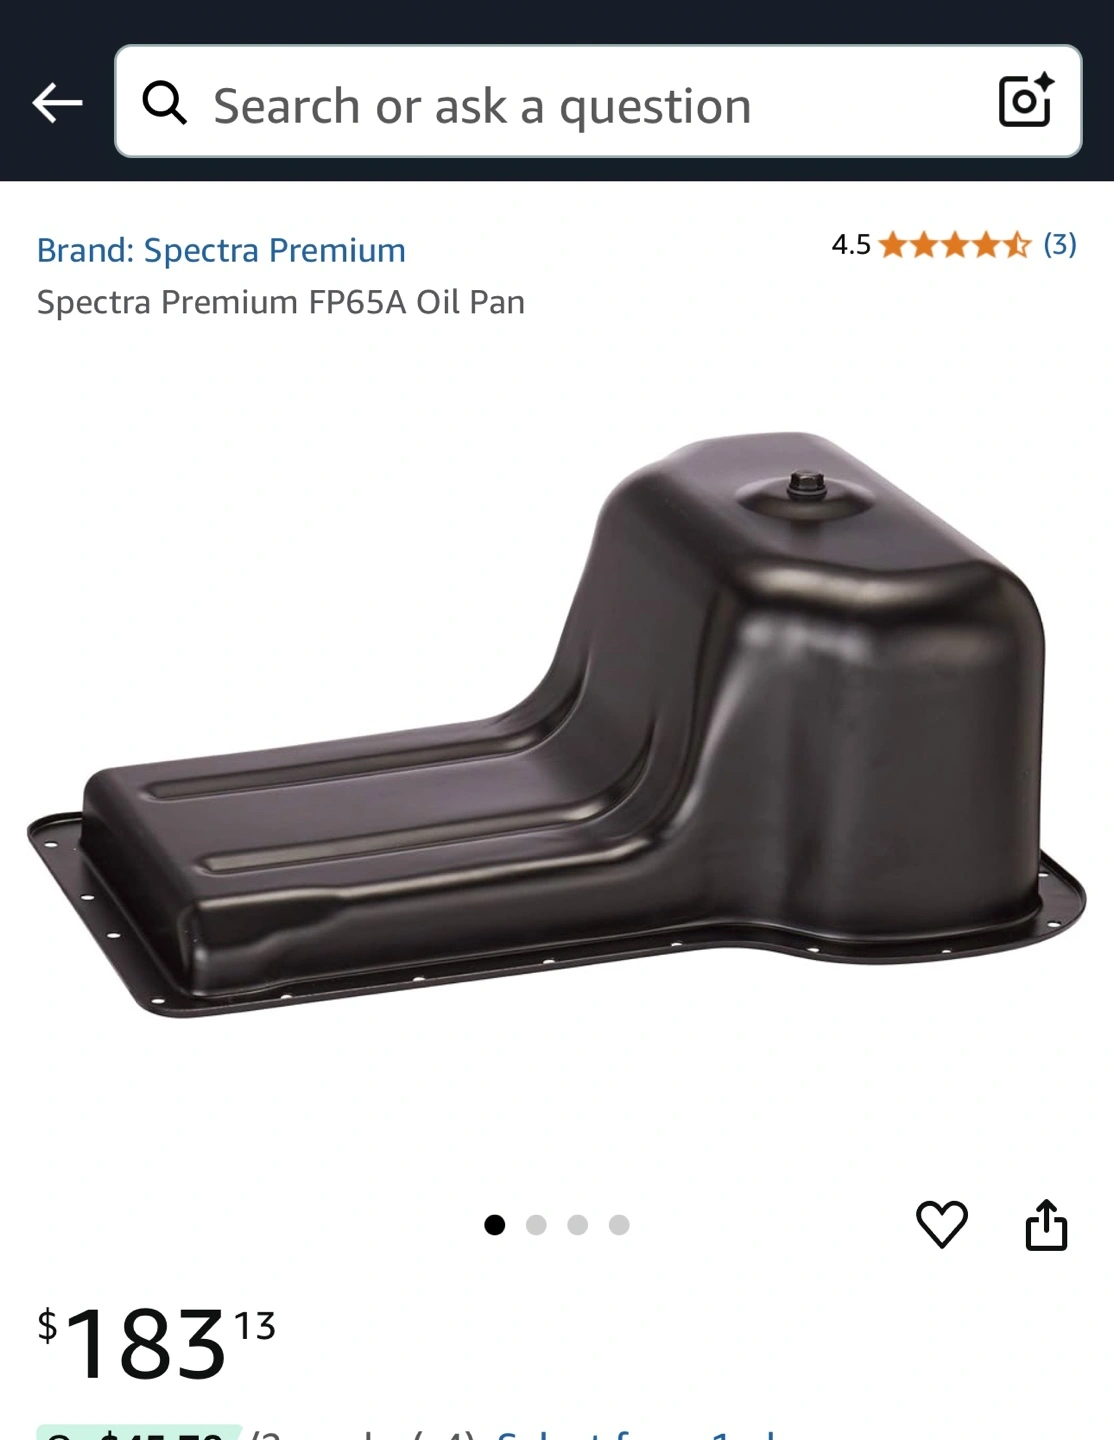Show the fourth carousel image dot
1114x1440 pixels.
[619, 1225]
